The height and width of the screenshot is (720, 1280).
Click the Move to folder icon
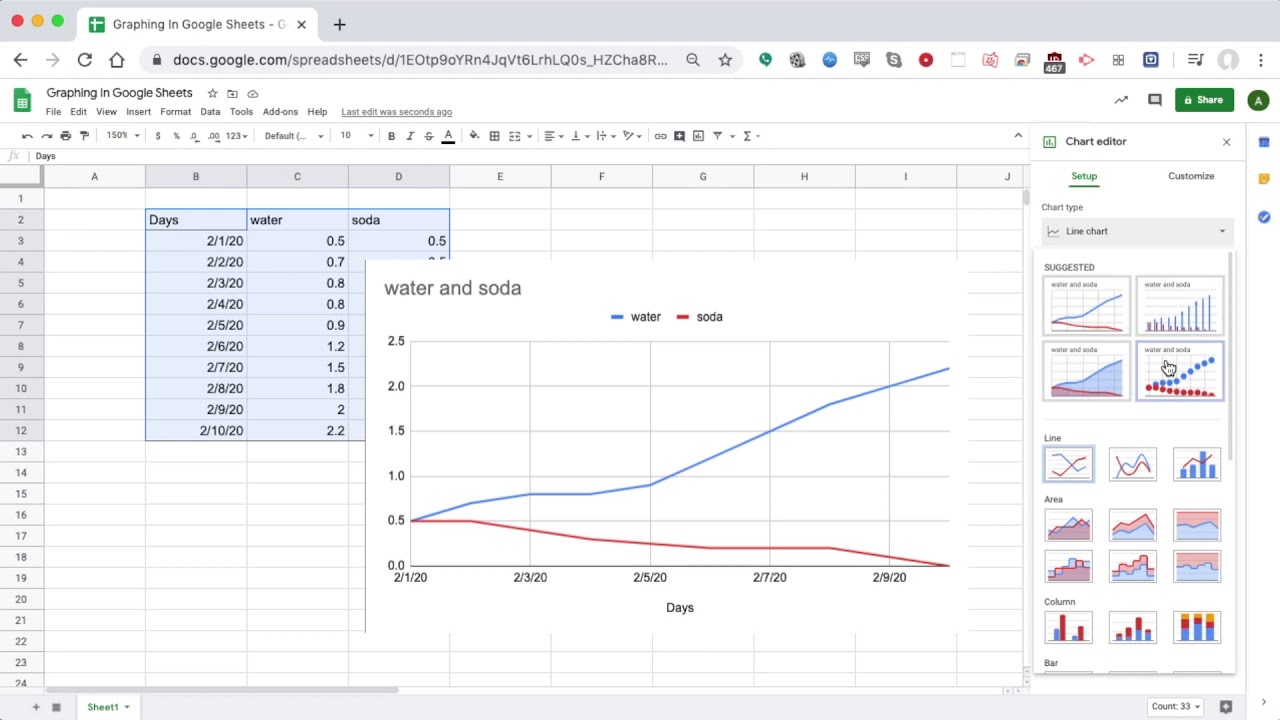tap(232, 93)
